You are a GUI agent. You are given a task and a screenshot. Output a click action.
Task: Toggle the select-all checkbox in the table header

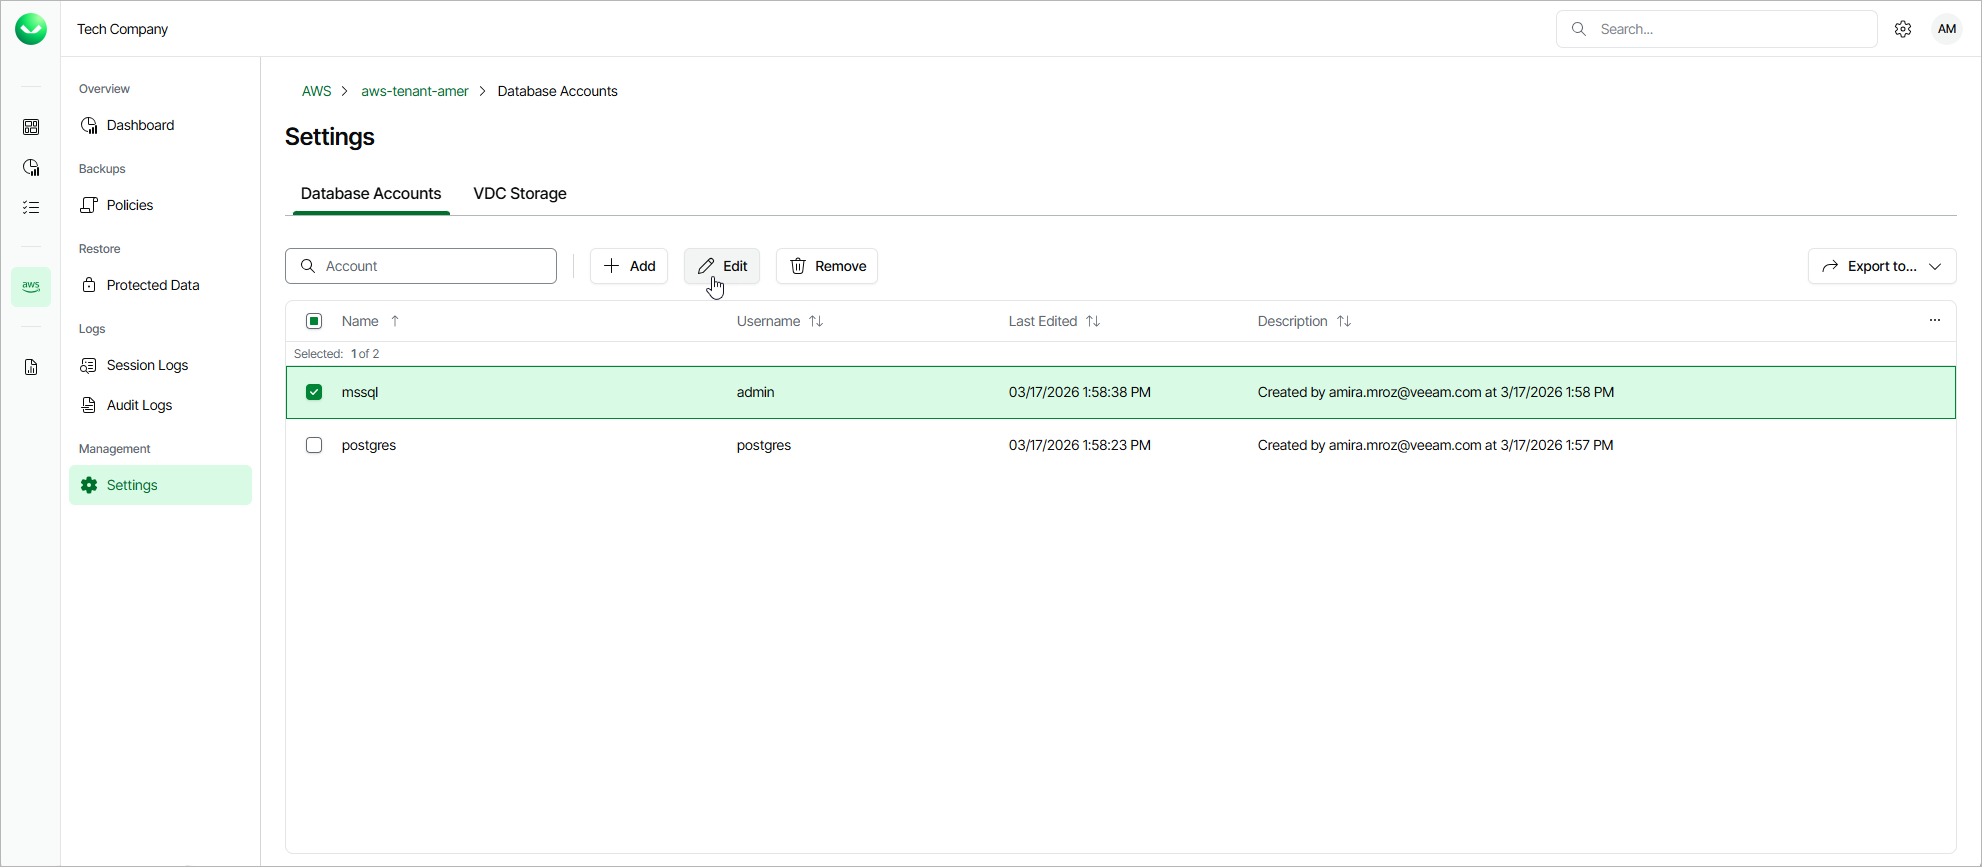point(314,321)
